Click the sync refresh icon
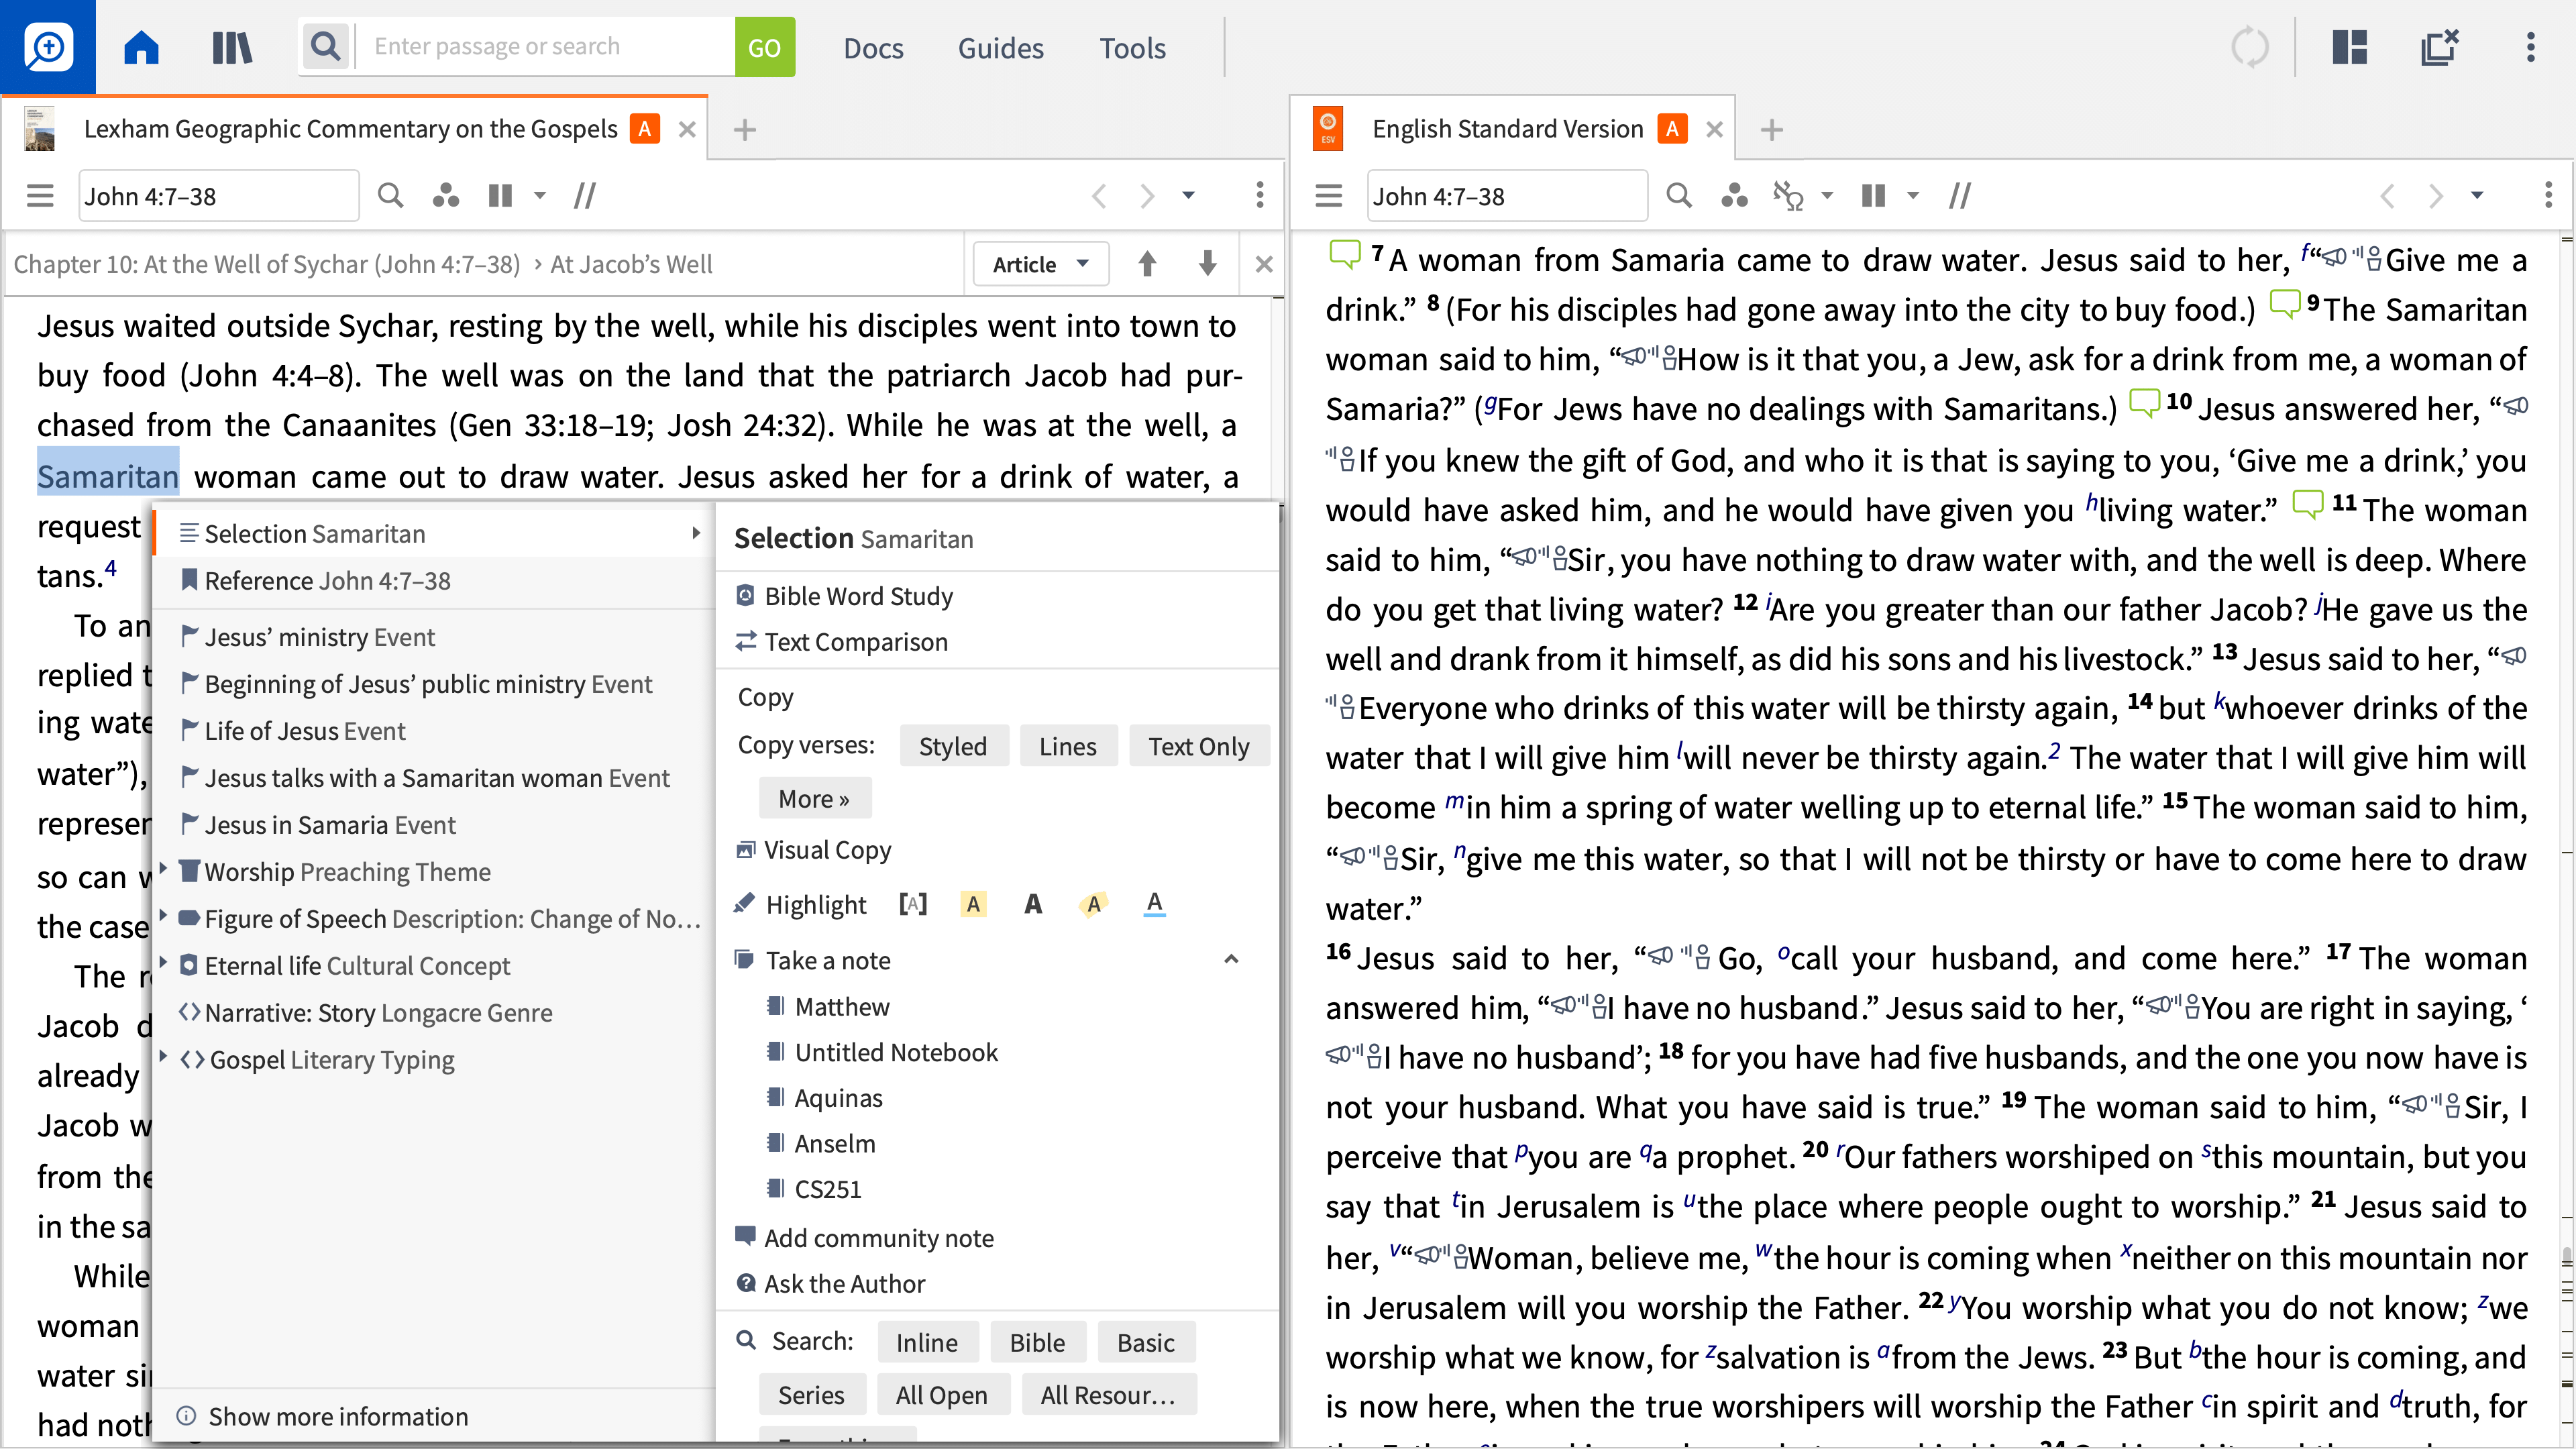The image size is (2576, 1449). click(2250, 47)
